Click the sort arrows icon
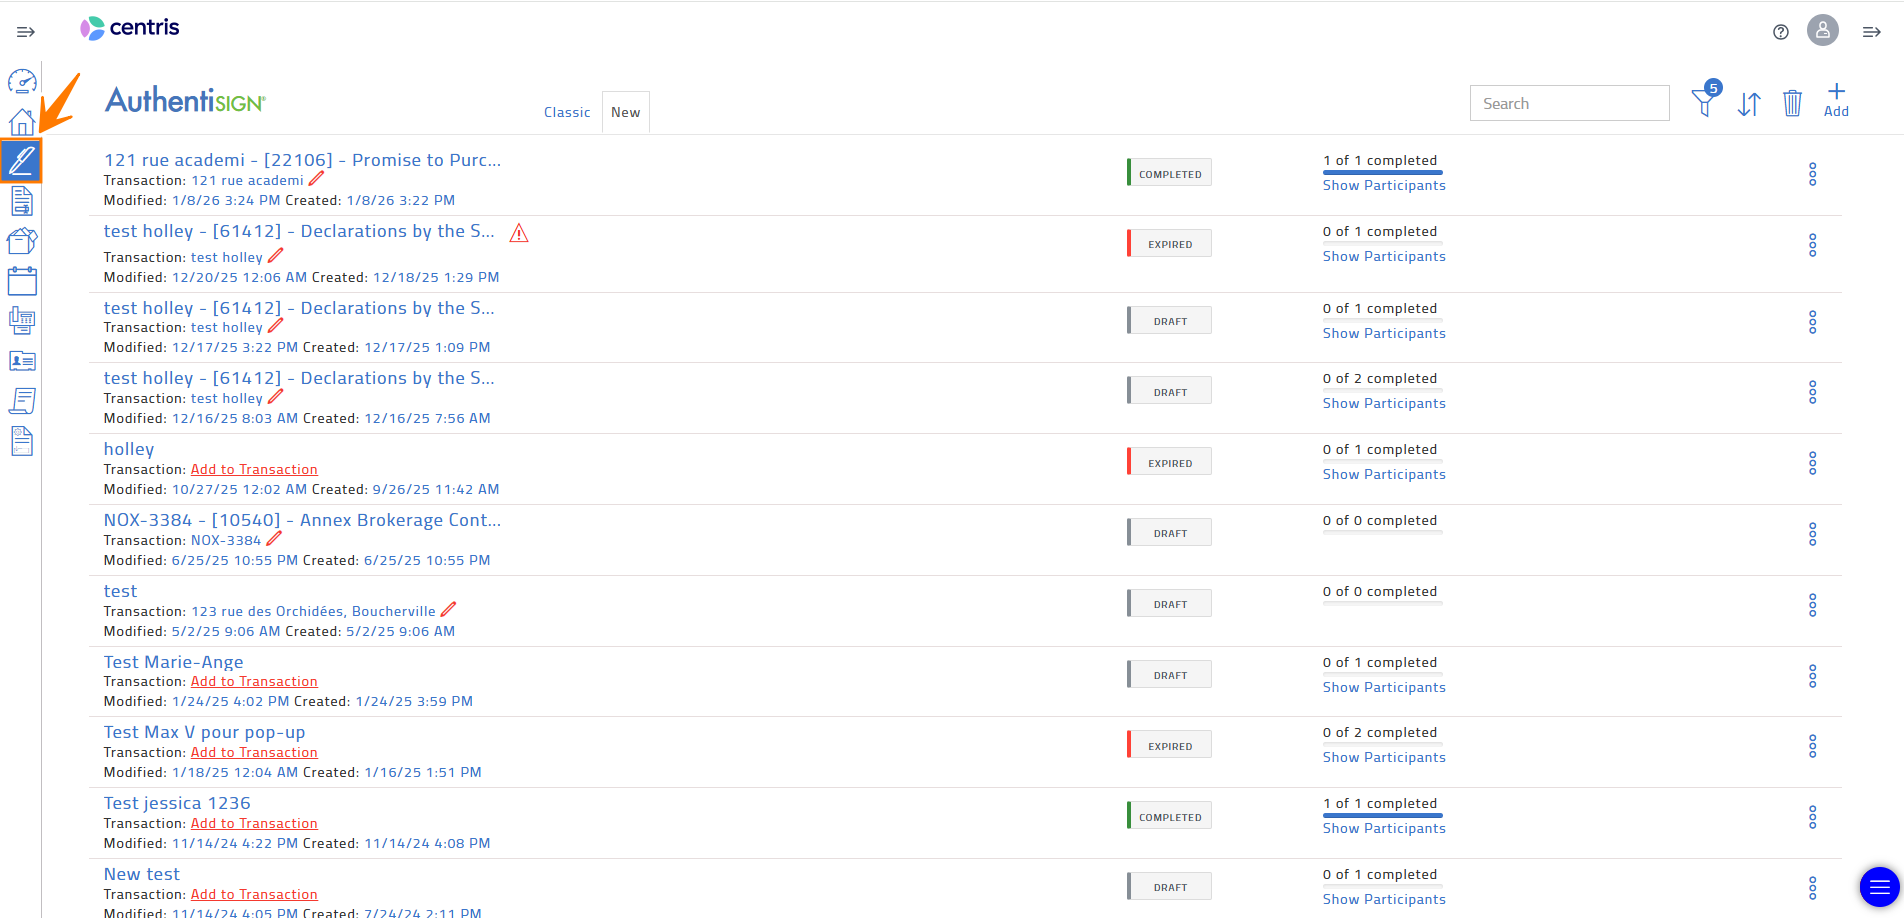This screenshot has height=918, width=1904. (x=1748, y=104)
